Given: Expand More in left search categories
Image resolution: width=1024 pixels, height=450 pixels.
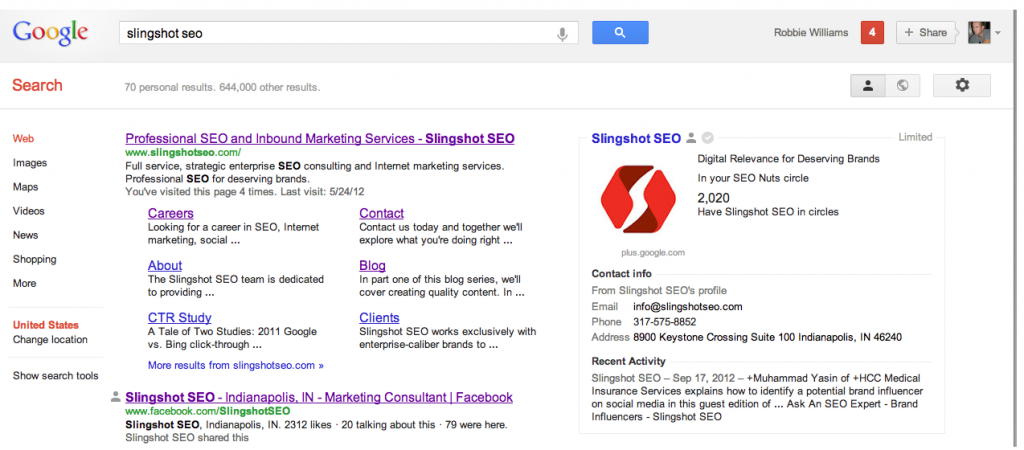Looking at the screenshot, I should tap(24, 283).
